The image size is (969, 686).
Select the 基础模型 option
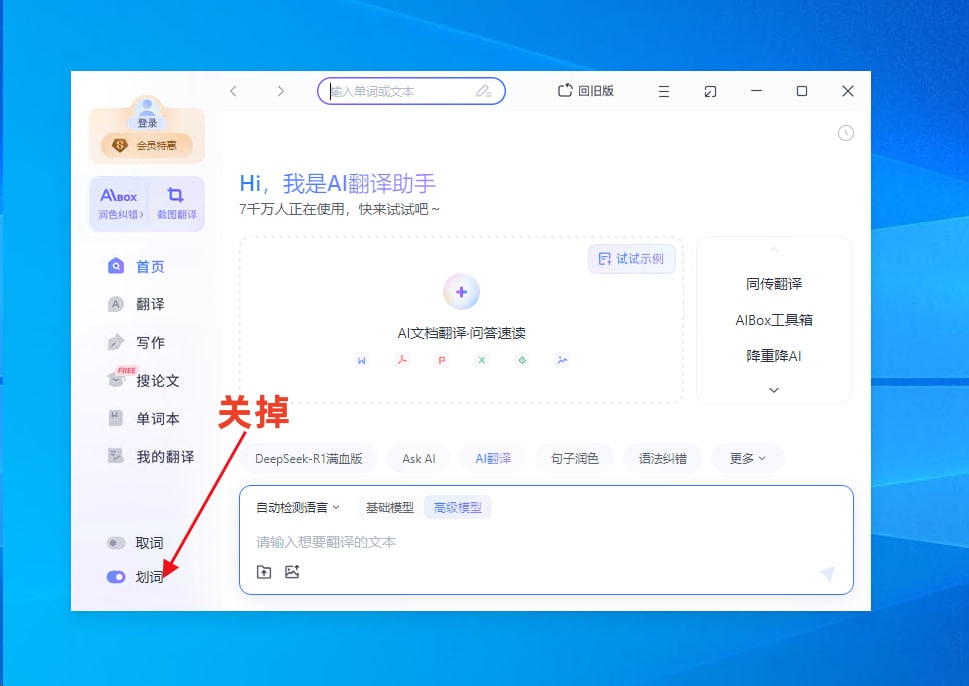389,508
